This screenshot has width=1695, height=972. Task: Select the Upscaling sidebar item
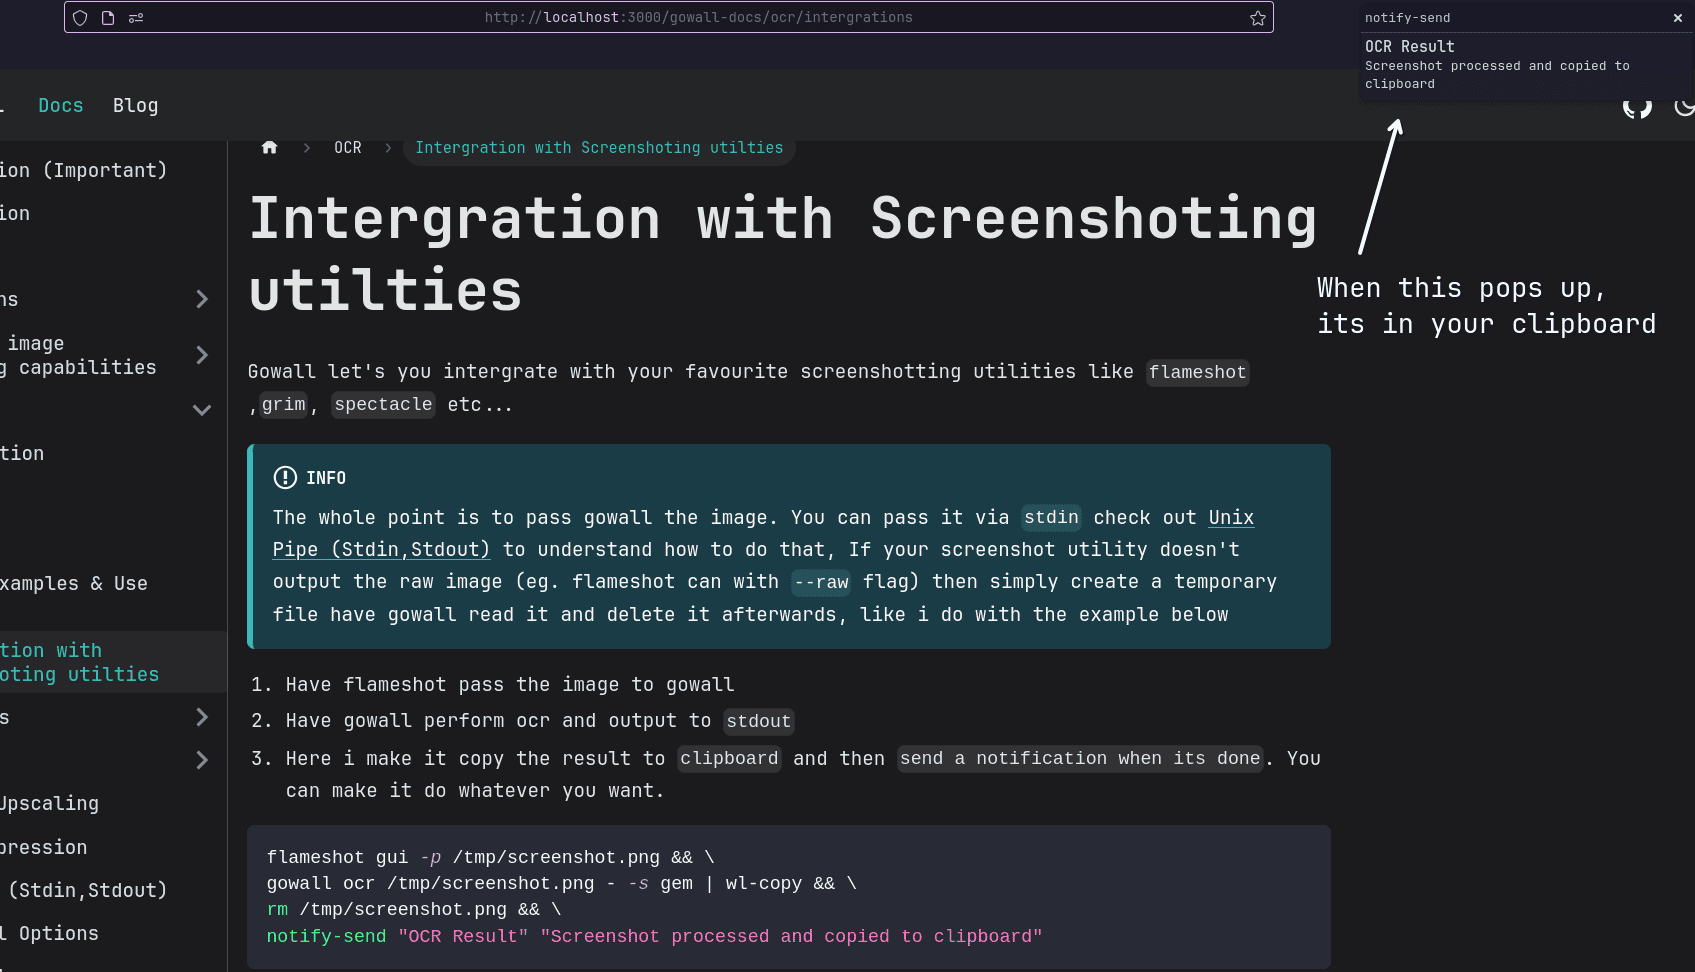click(50, 804)
